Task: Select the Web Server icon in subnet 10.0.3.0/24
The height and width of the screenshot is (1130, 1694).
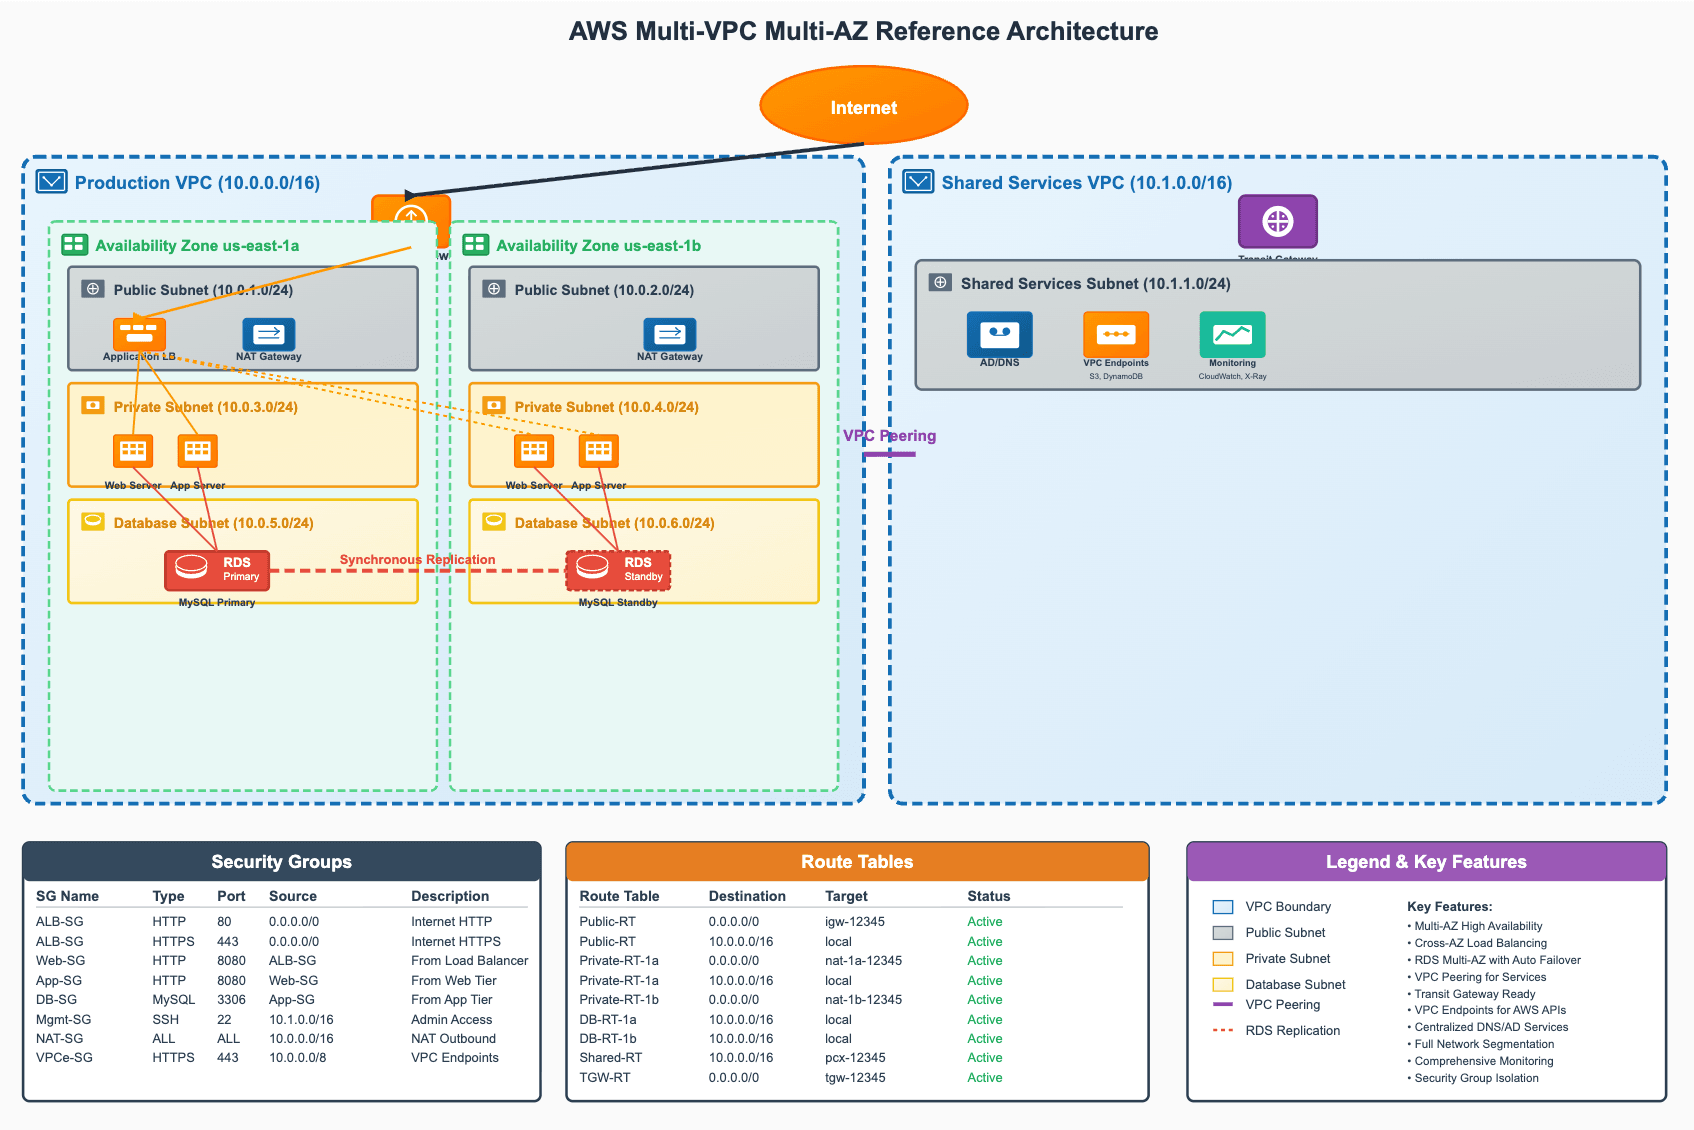Action: (x=133, y=451)
